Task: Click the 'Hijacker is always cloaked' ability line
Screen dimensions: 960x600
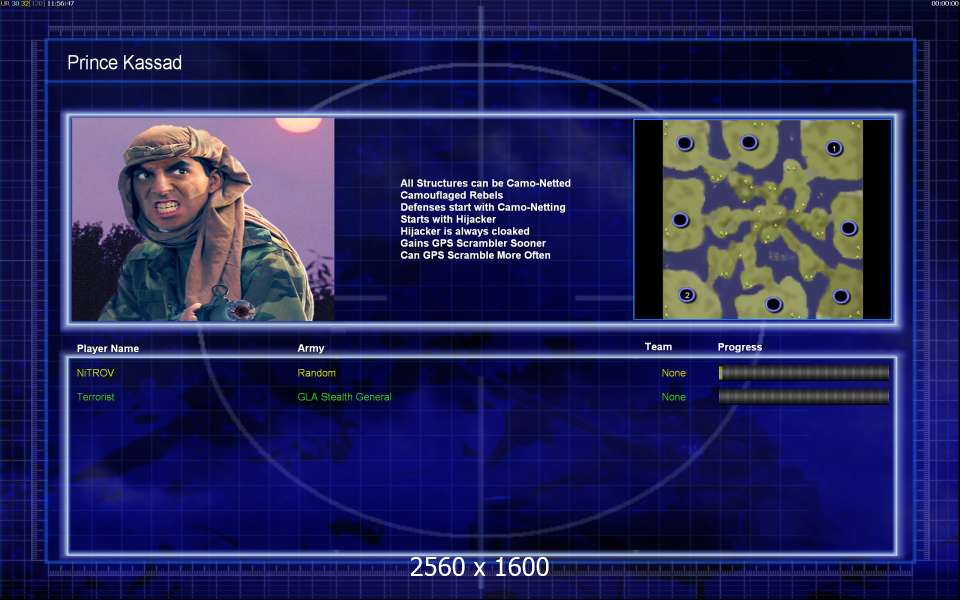Action: tap(465, 231)
